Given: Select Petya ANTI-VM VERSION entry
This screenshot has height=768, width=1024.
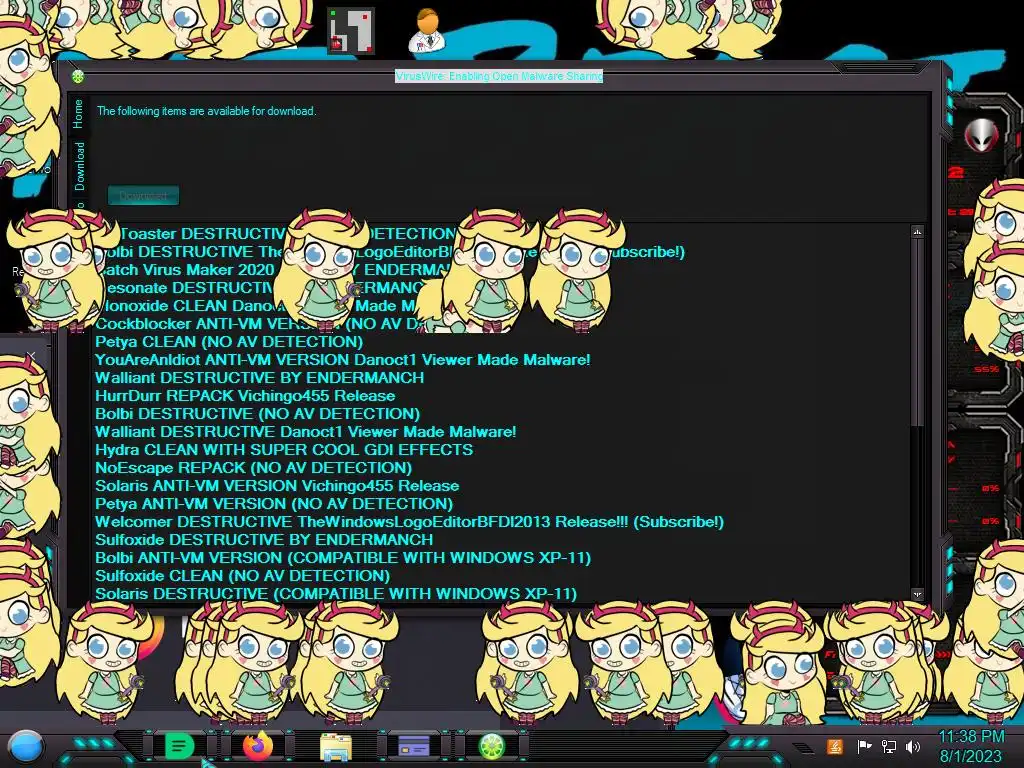Looking at the screenshot, I should pyautogui.click(x=274, y=504).
